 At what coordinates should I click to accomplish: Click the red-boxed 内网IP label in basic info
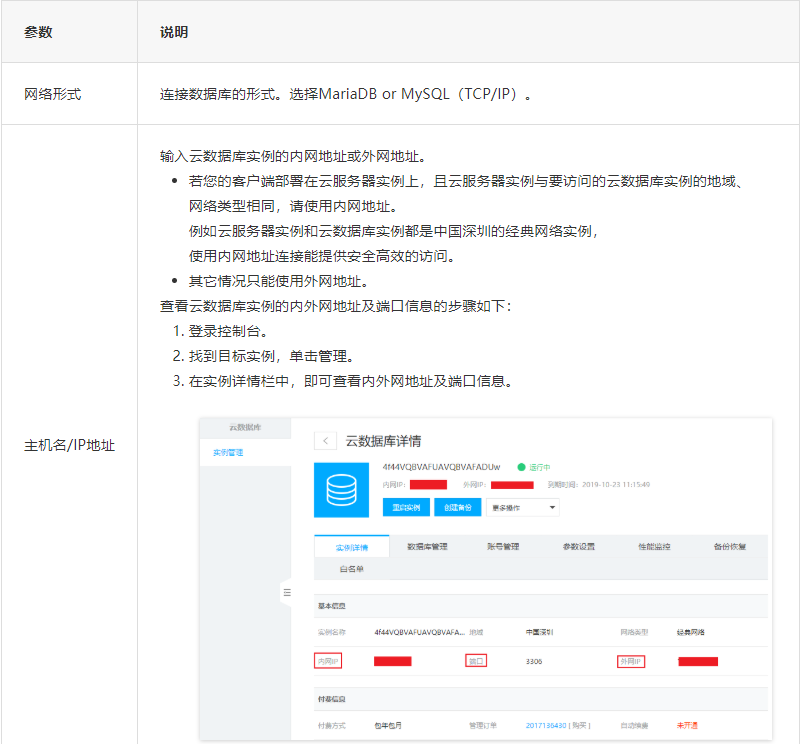click(x=328, y=661)
